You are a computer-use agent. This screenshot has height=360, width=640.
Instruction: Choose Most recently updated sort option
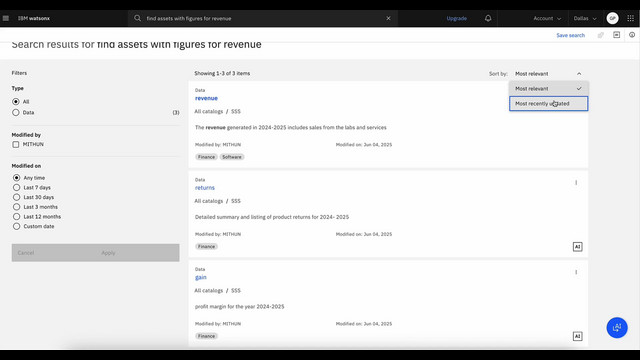(548, 104)
